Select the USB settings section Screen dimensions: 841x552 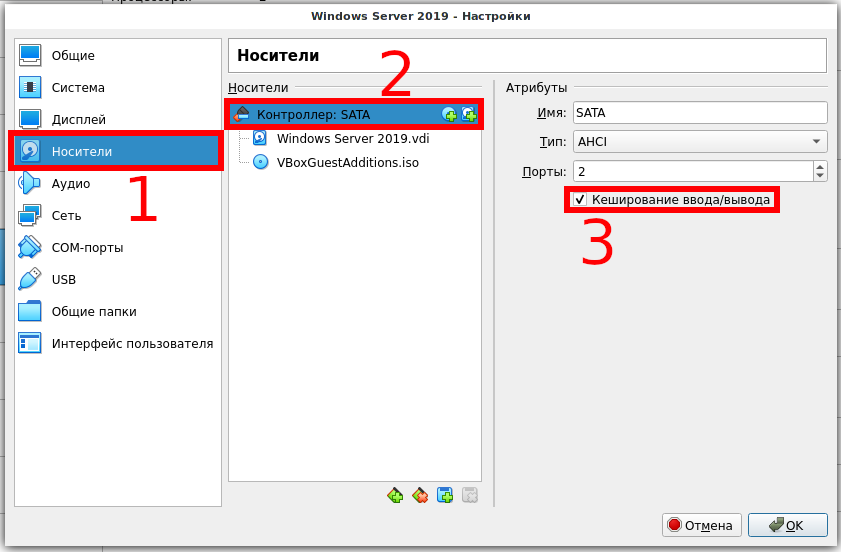[x=63, y=279]
